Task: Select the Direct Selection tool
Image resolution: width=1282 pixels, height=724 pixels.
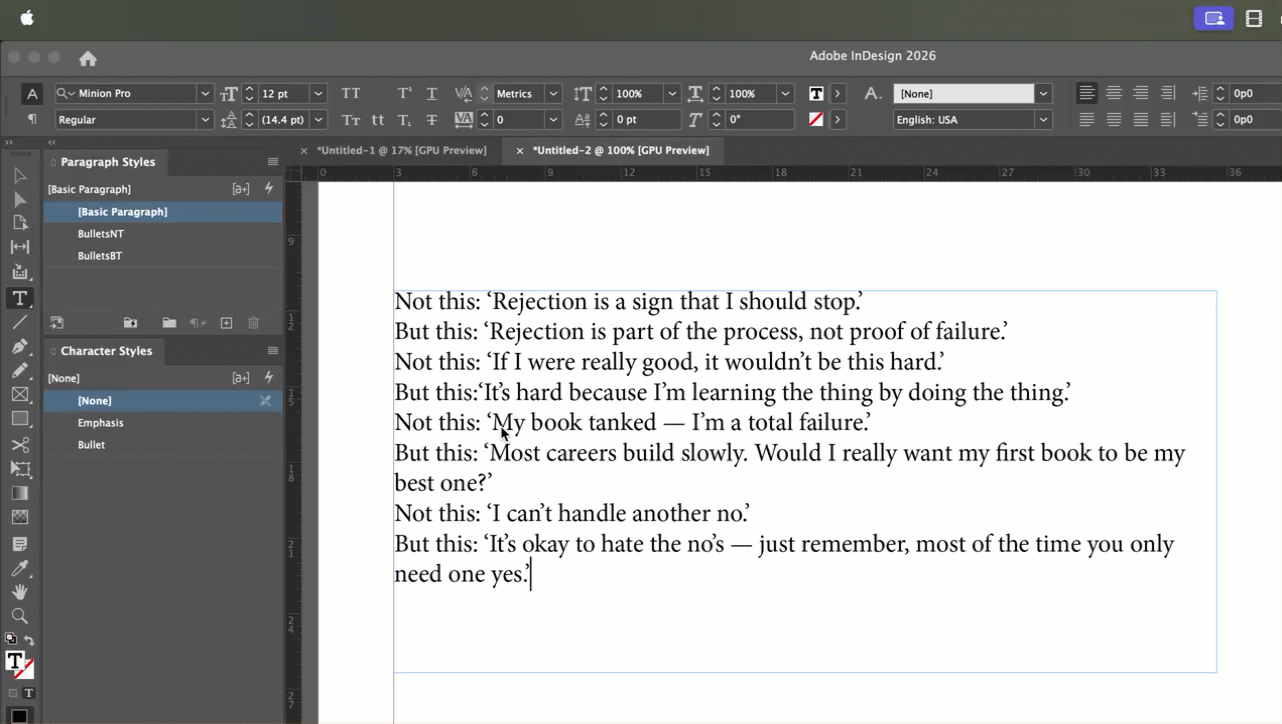Action: tap(19, 200)
